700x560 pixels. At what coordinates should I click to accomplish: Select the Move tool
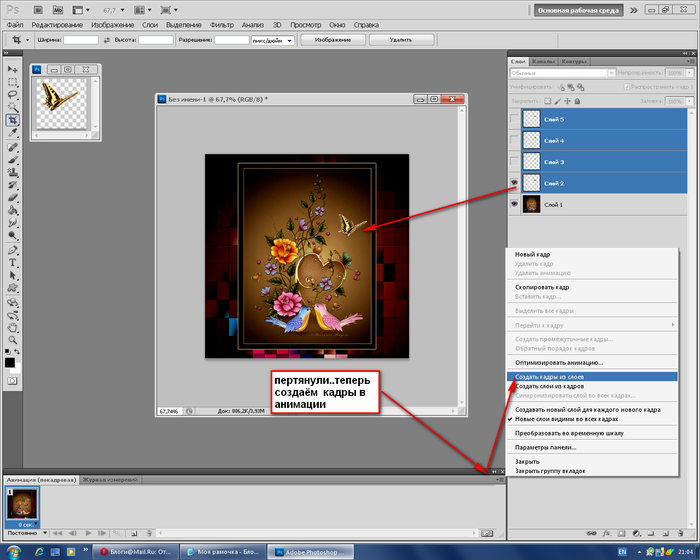(x=12, y=69)
